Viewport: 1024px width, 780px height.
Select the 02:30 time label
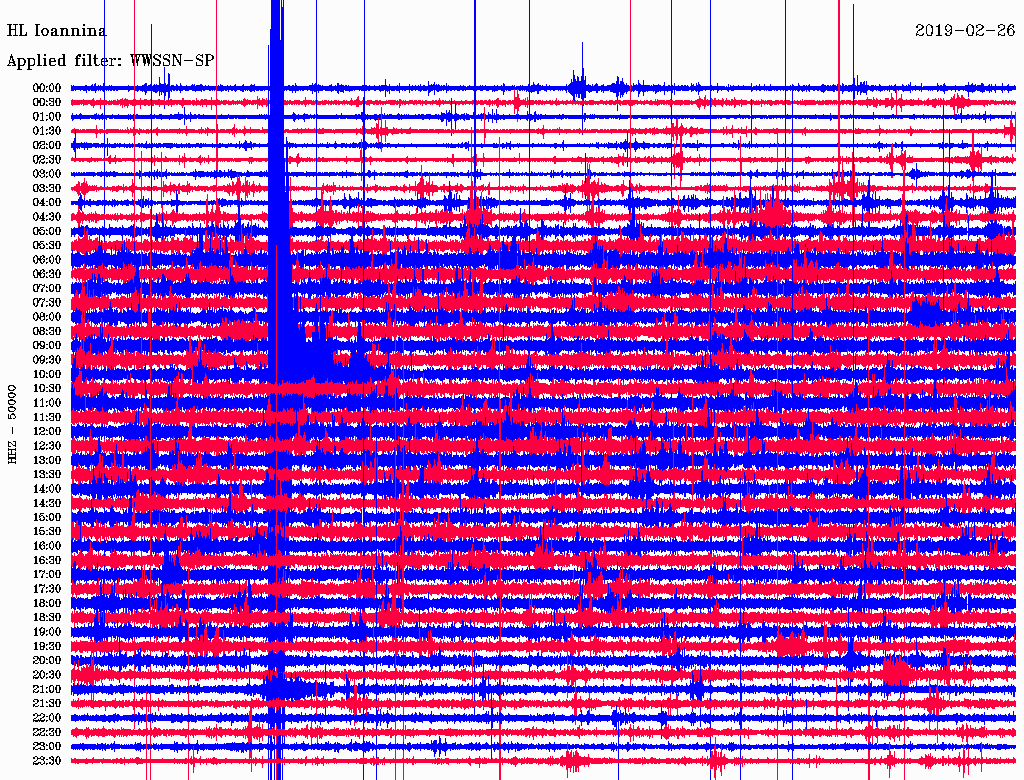click(x=47, y=159)
